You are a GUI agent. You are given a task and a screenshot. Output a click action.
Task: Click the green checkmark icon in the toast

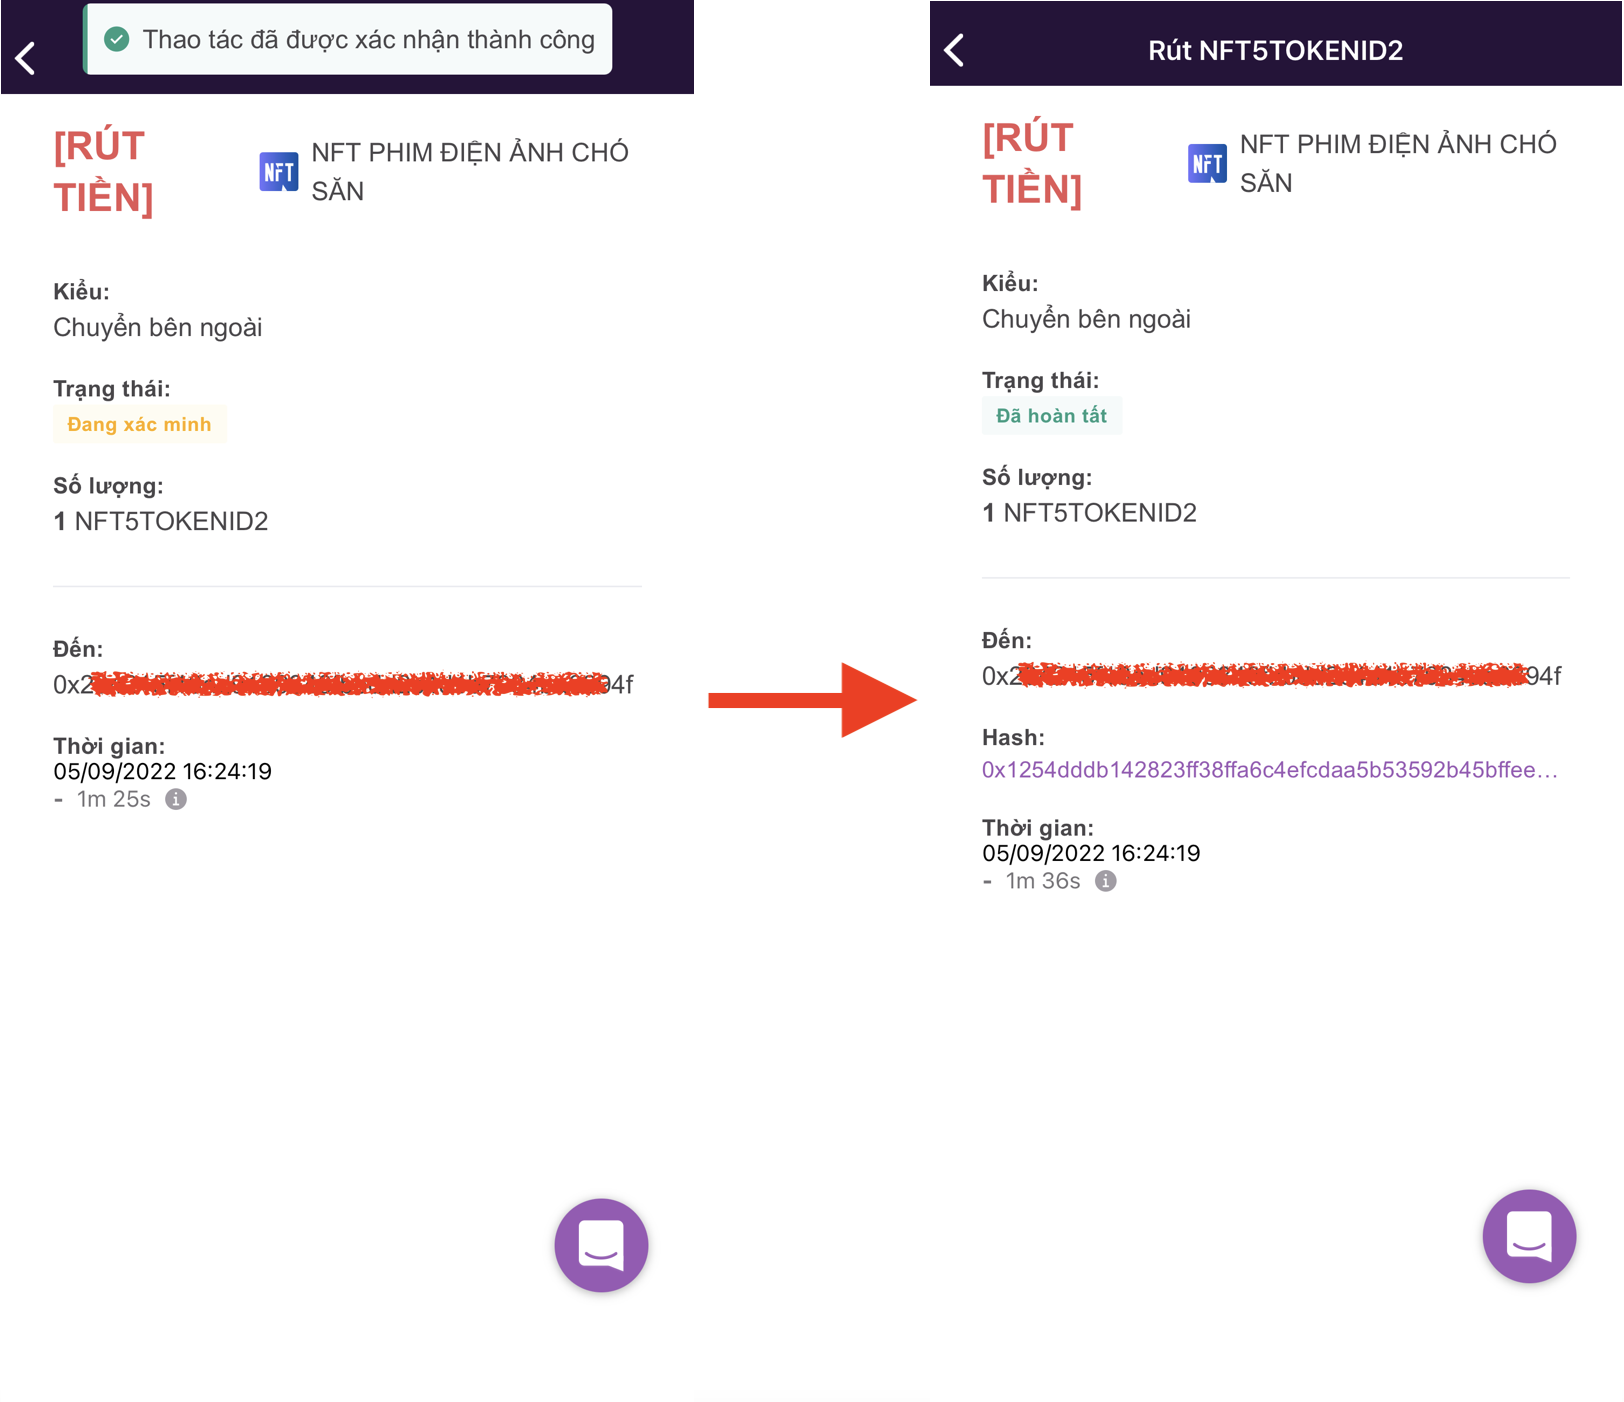117,40
